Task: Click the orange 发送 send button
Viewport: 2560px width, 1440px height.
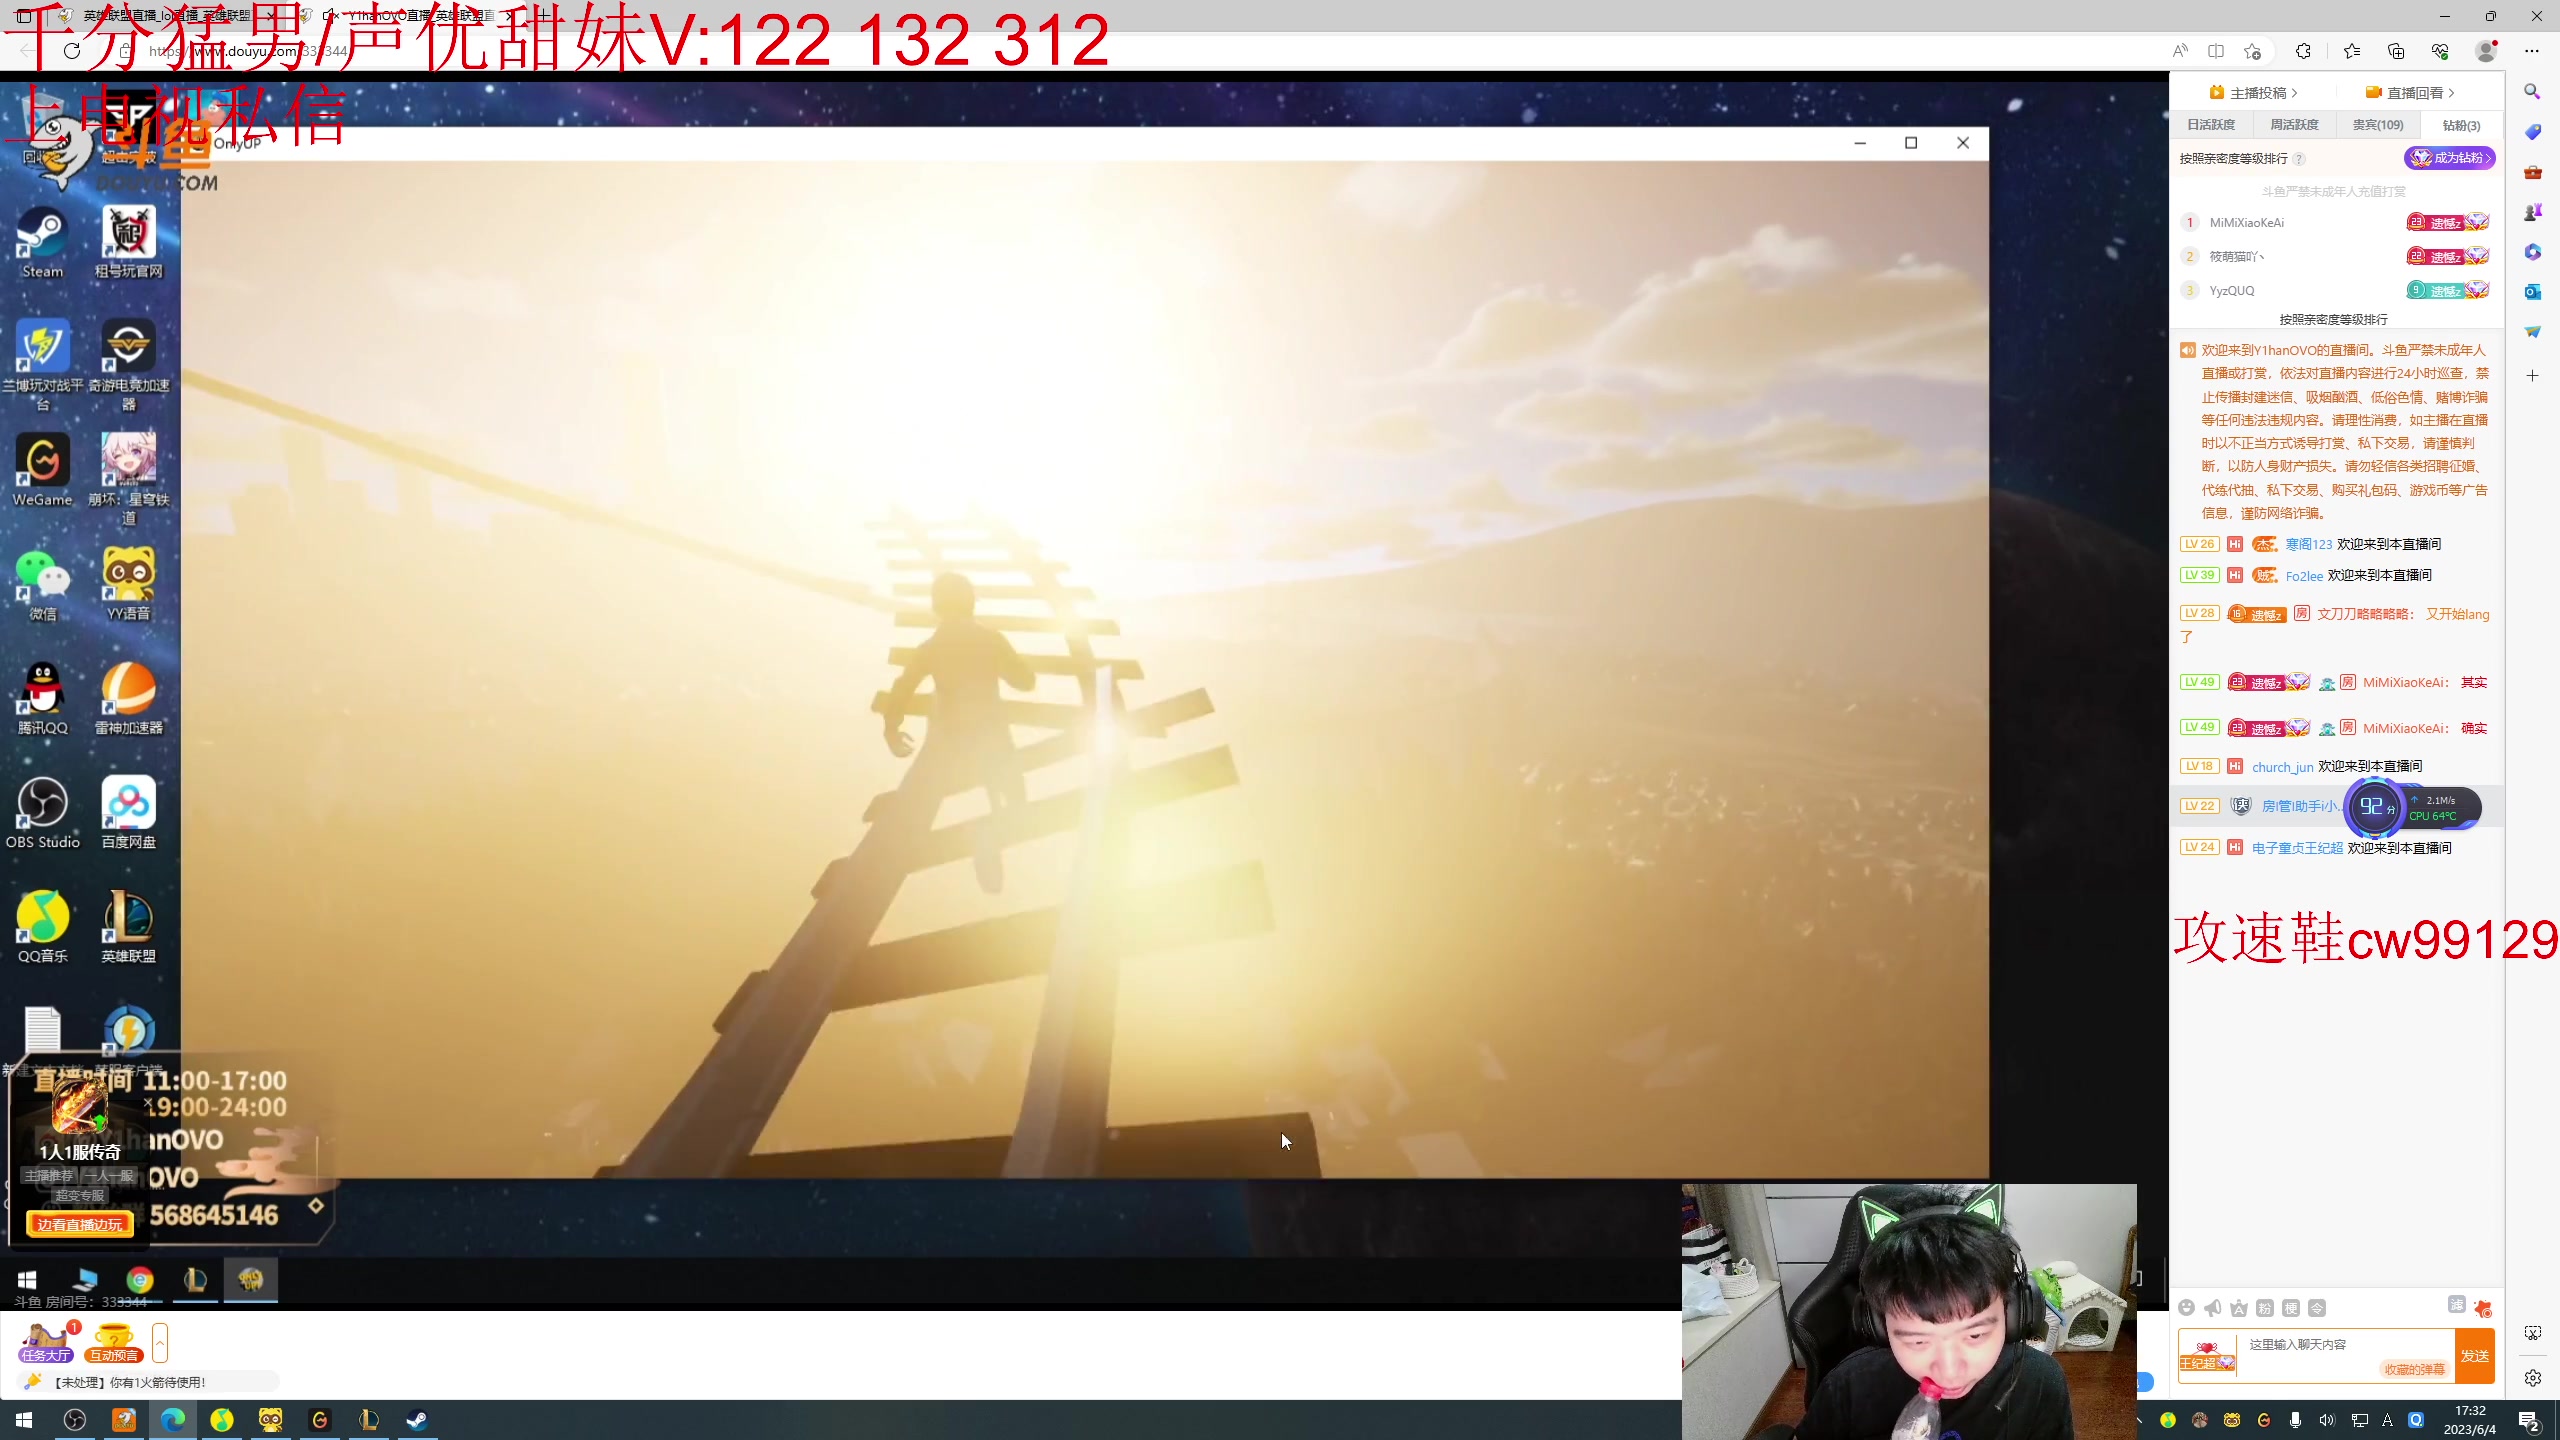Action: [x=2475, y=1356]
